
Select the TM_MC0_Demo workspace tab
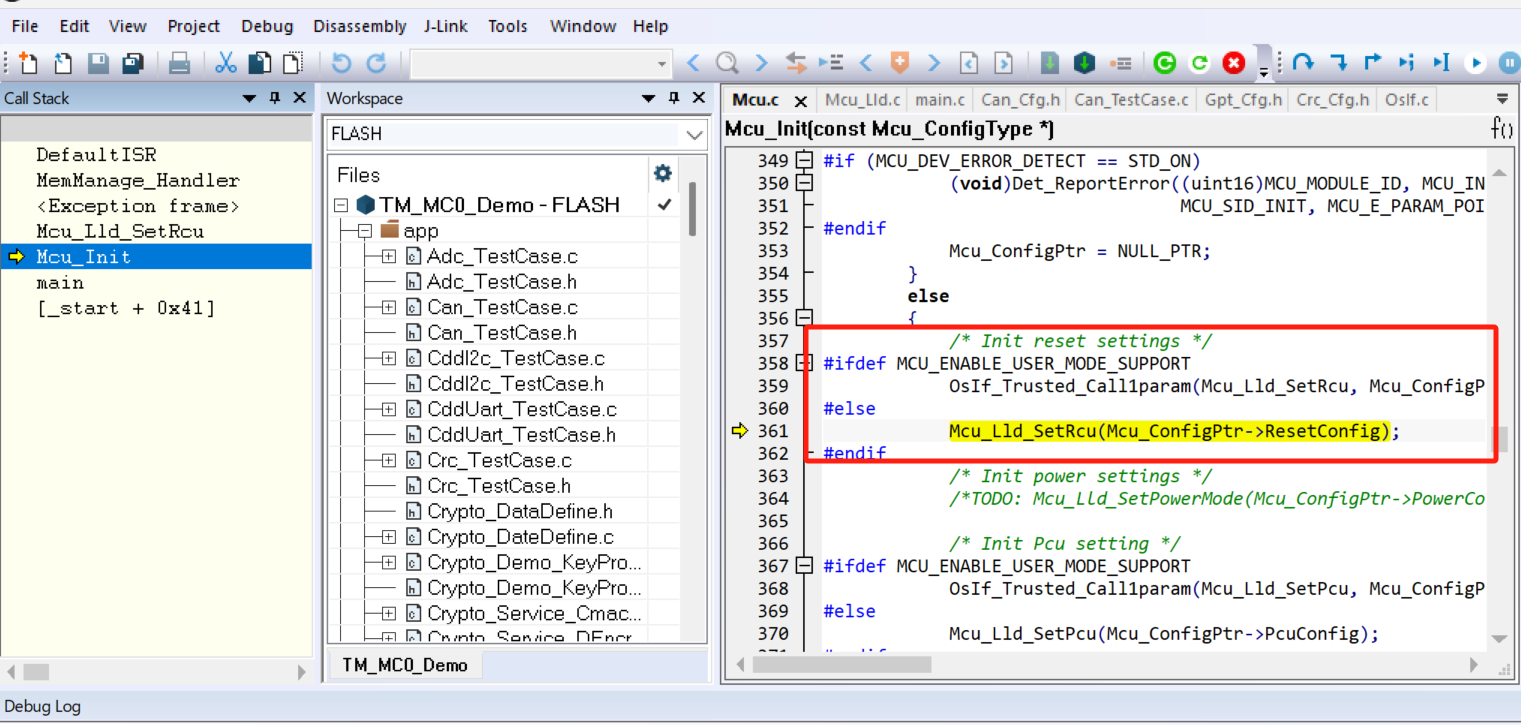click(x=404, y=665)
